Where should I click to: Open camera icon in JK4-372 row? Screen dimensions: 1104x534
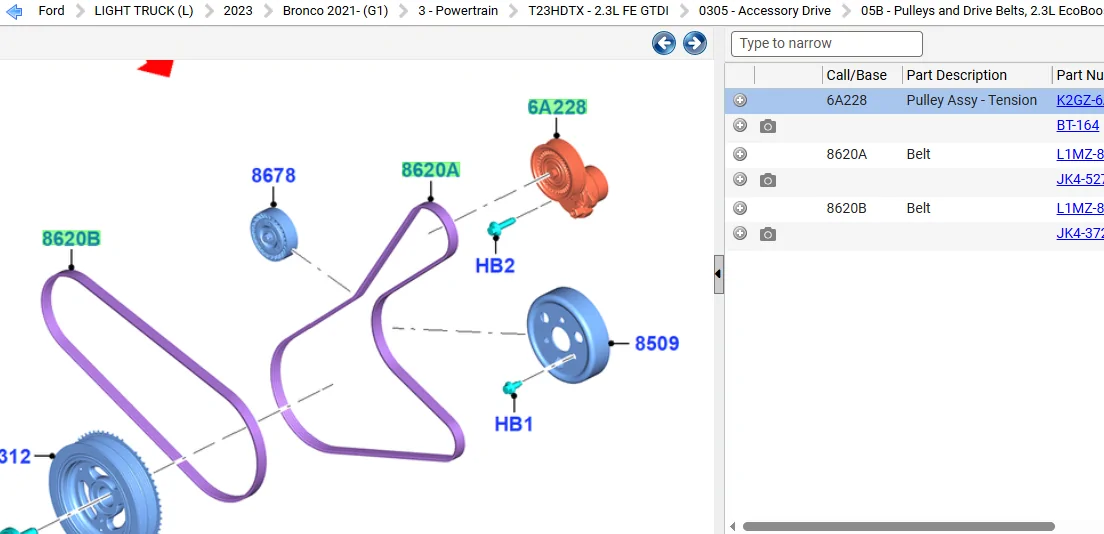767,234
